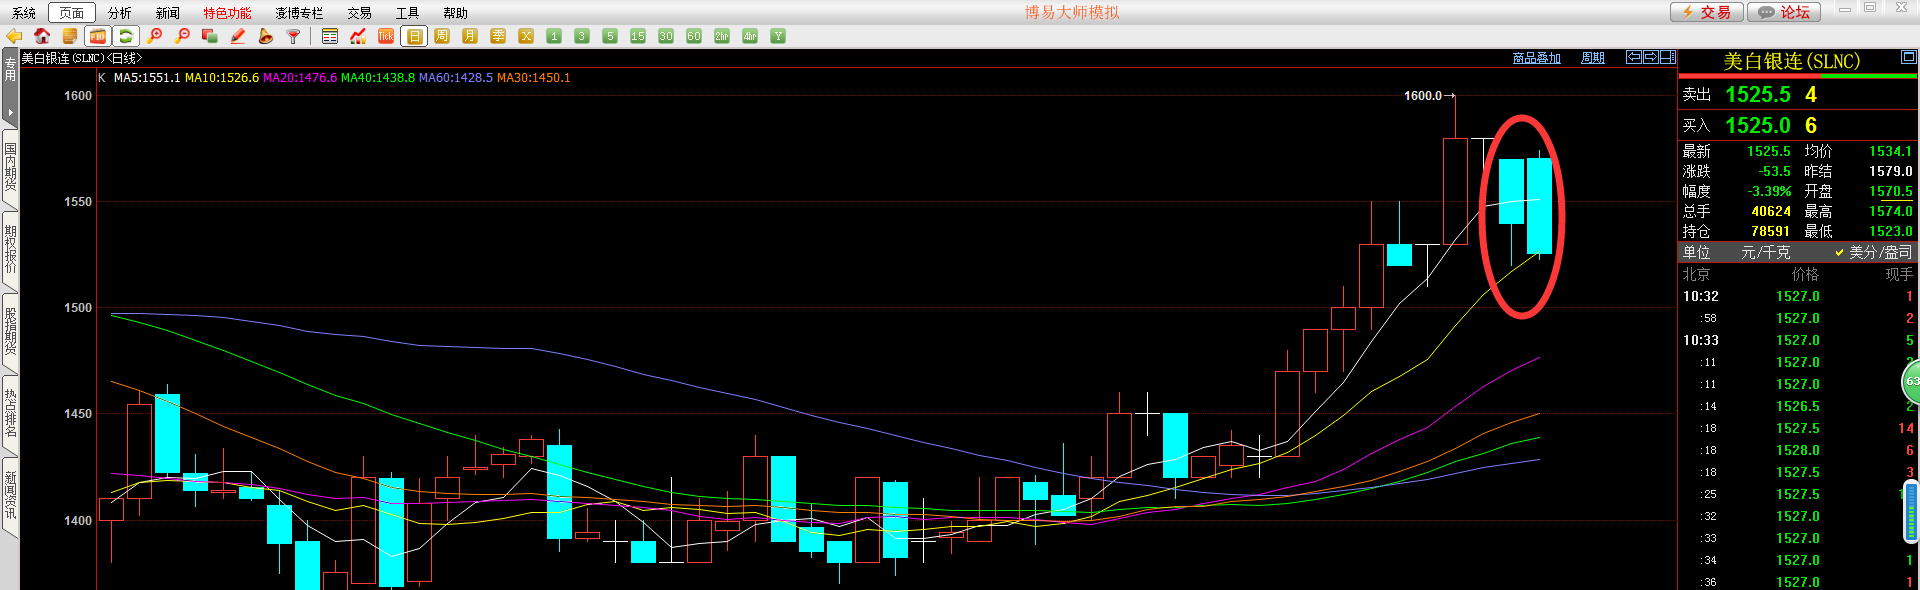Expand the collapsed left sidebar arrow
Viewport: 1920px width, 590px height.
[x=10, y=112]
